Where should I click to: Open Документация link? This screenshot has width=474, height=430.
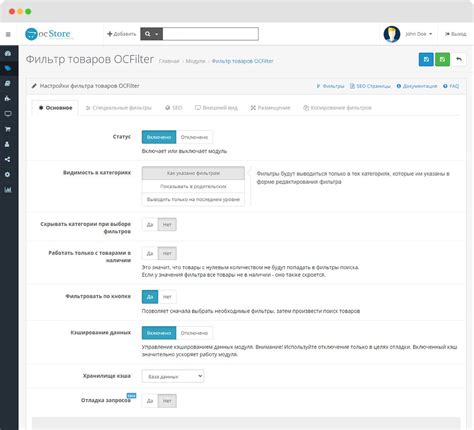click(x=417, y=86)
